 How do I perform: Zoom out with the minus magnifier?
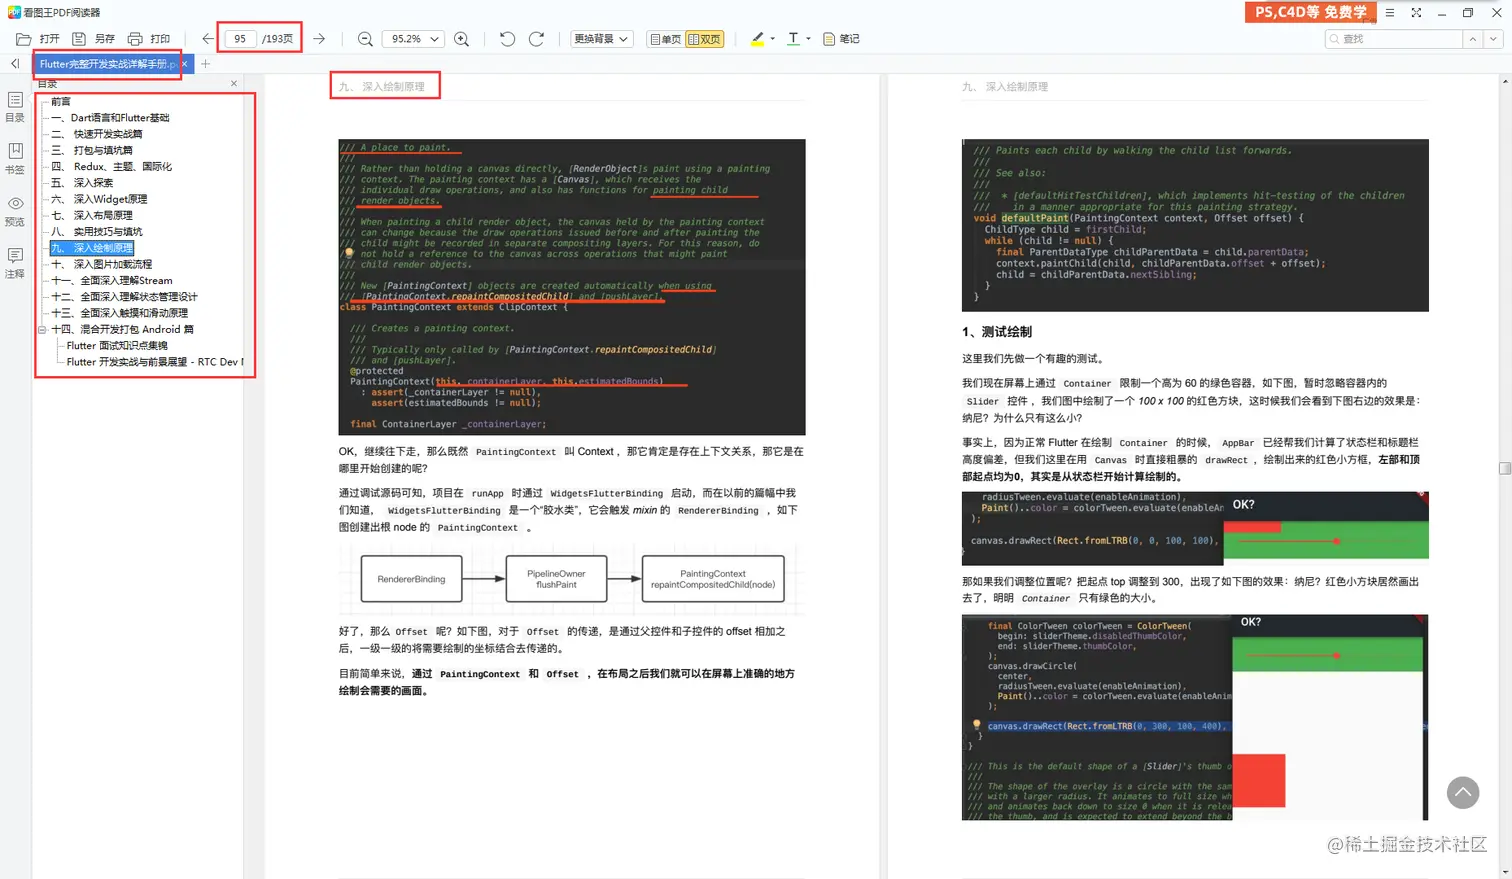tap(365, 39)
